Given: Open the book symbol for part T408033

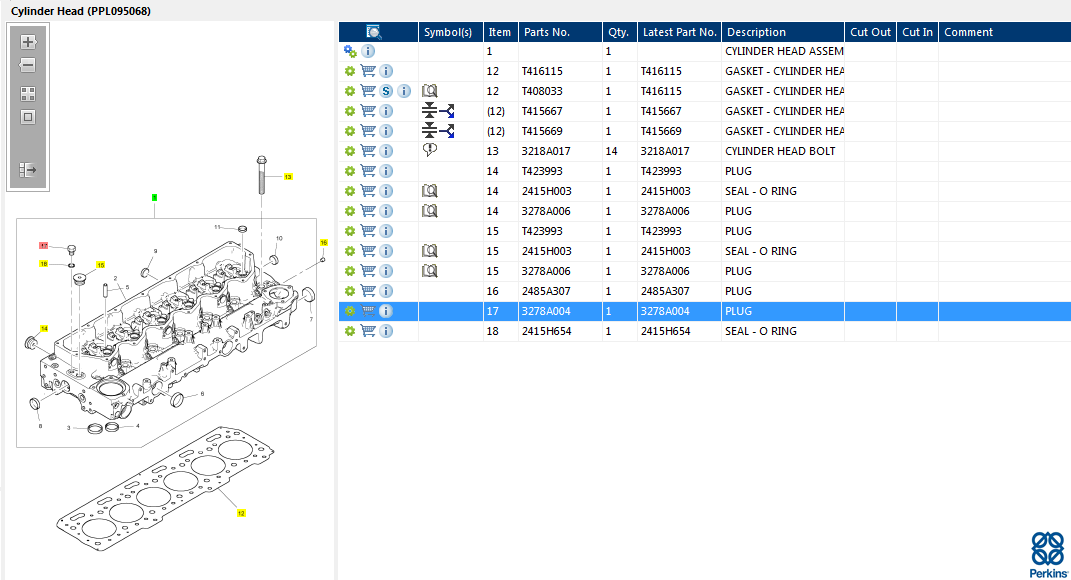Looking at the screenshot, I should (430, 91).
